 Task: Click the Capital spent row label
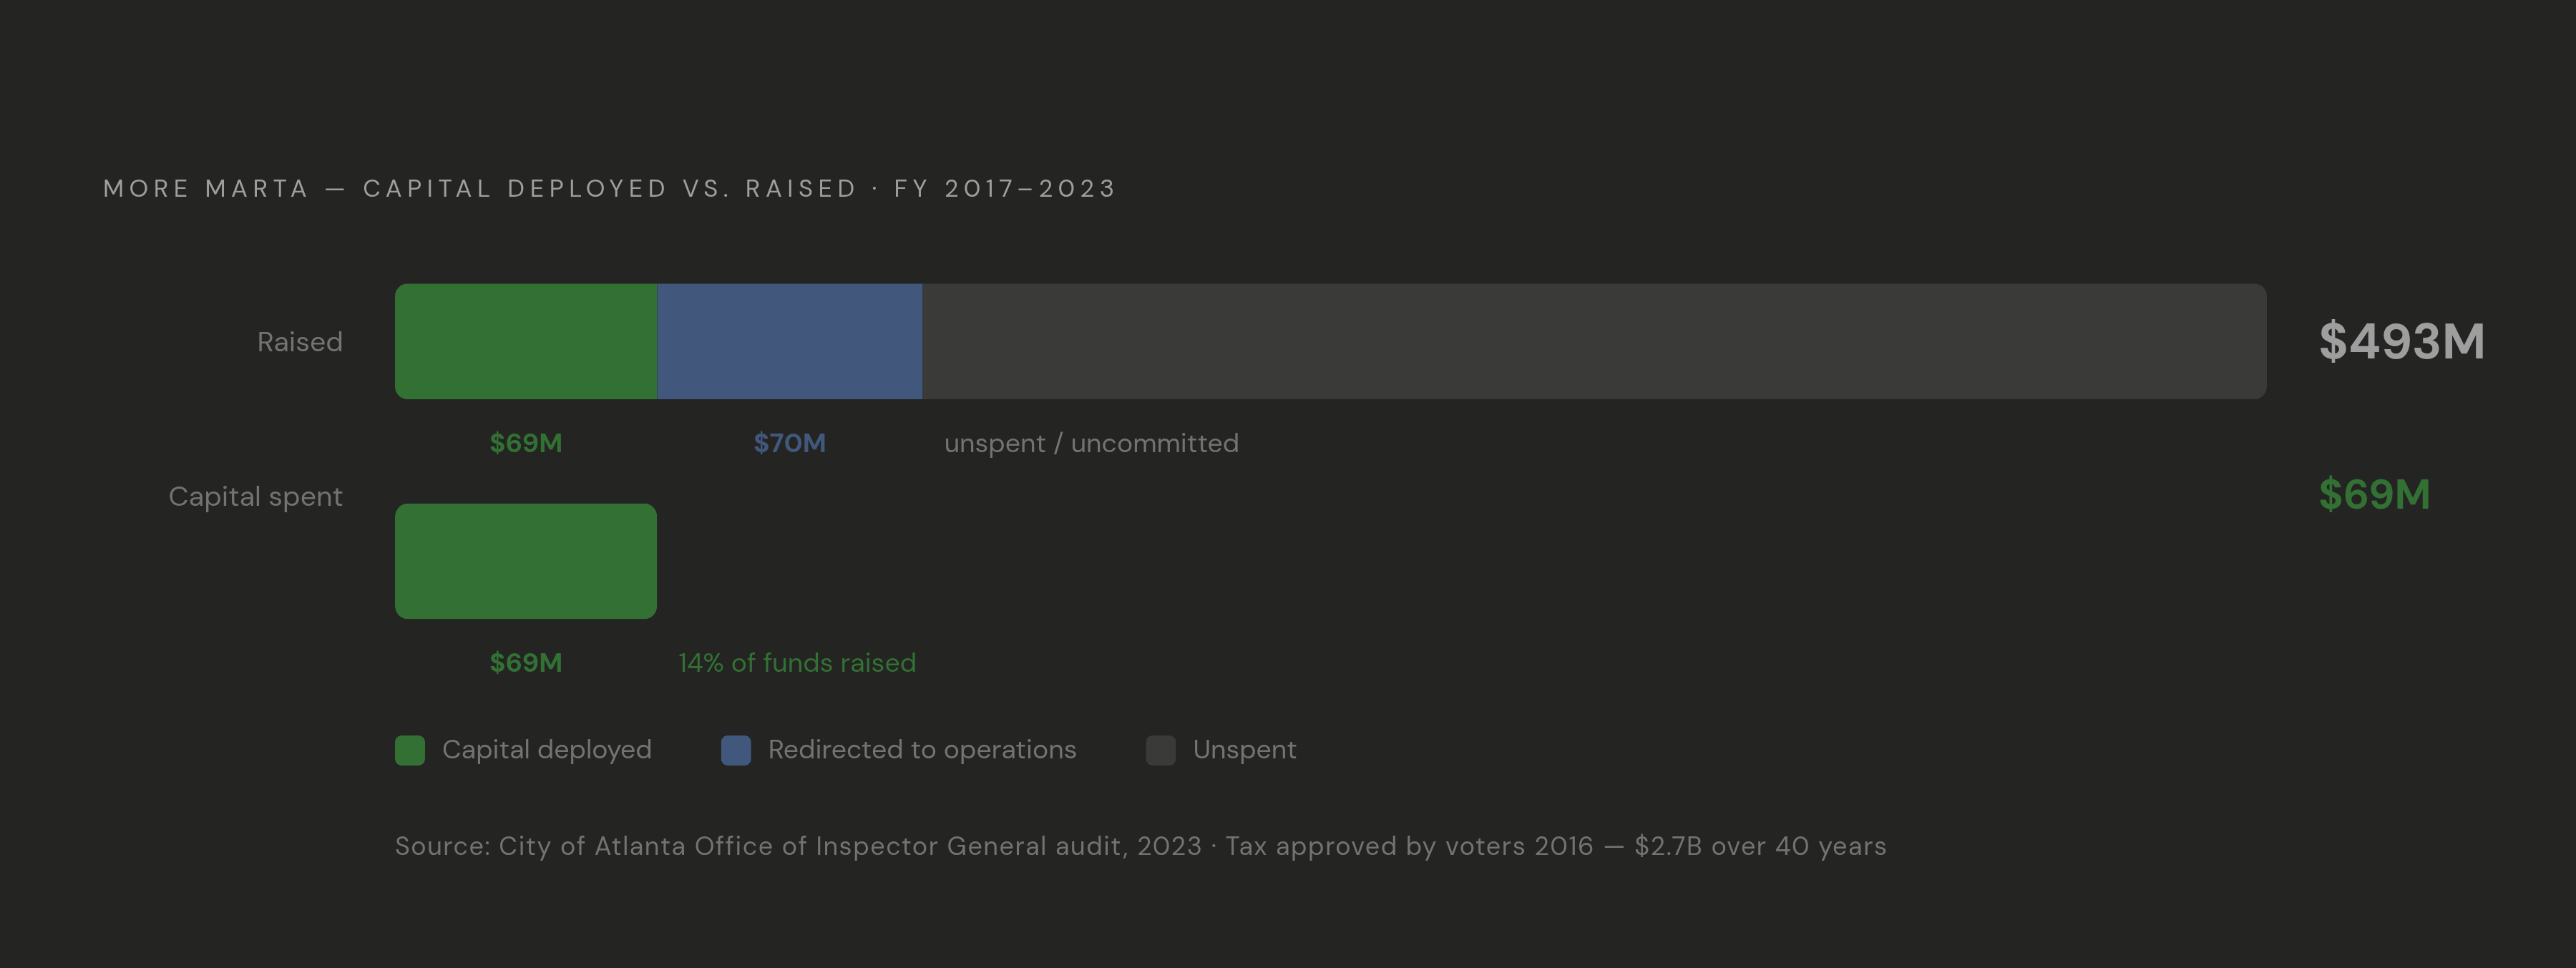(x=255, y=497)
